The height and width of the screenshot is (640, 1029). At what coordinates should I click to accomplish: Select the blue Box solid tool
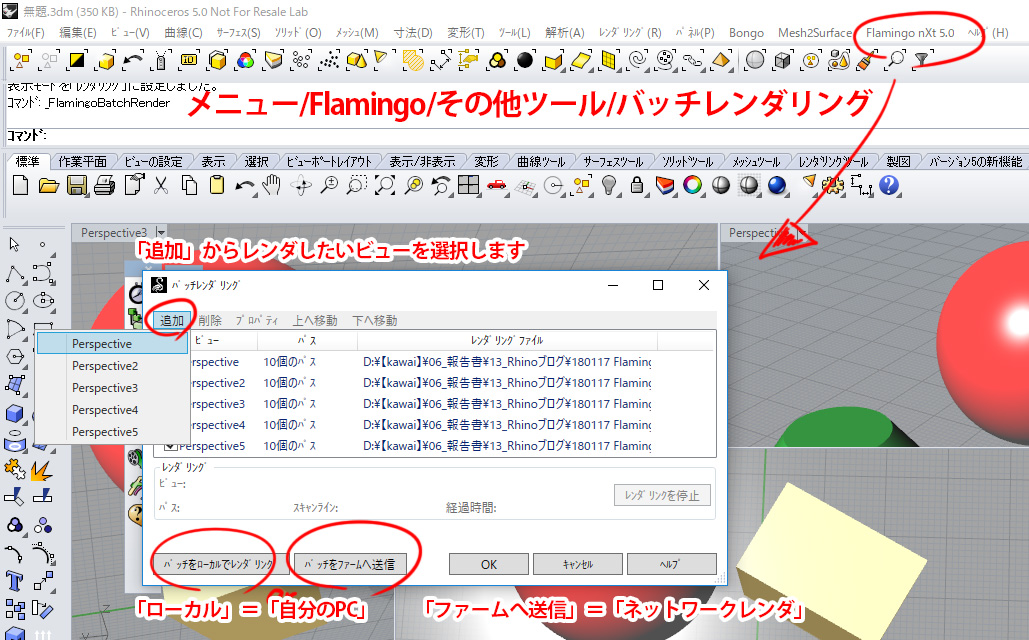[14, 414]
